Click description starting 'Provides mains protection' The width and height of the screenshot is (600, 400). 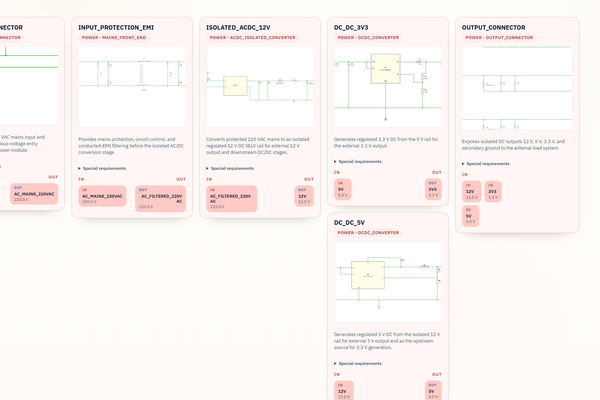pos(131,146)
